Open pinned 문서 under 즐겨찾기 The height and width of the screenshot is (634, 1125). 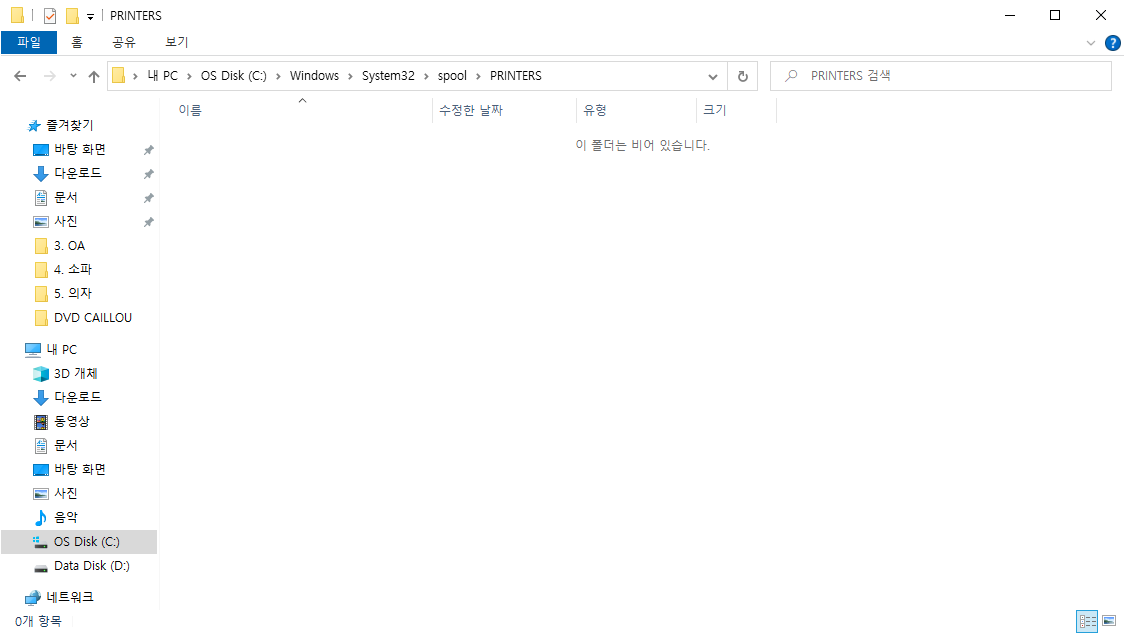click(x=65, y=197)
